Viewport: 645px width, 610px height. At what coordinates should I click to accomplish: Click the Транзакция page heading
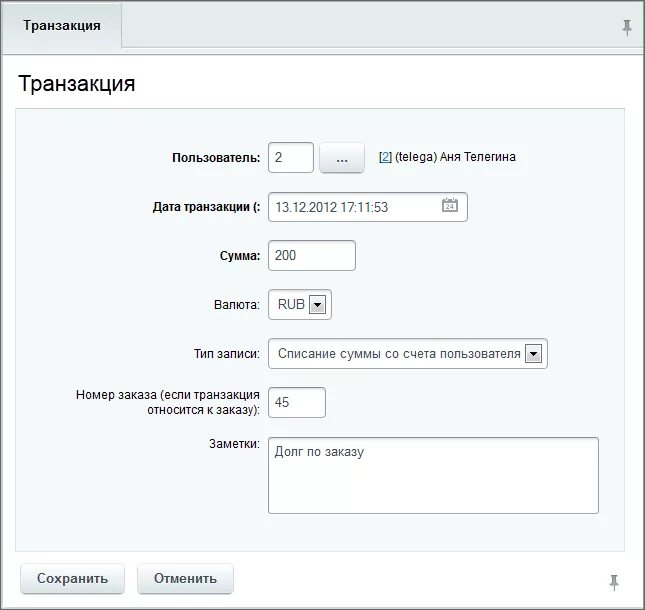pyautogui.click(x=77, y=83)
